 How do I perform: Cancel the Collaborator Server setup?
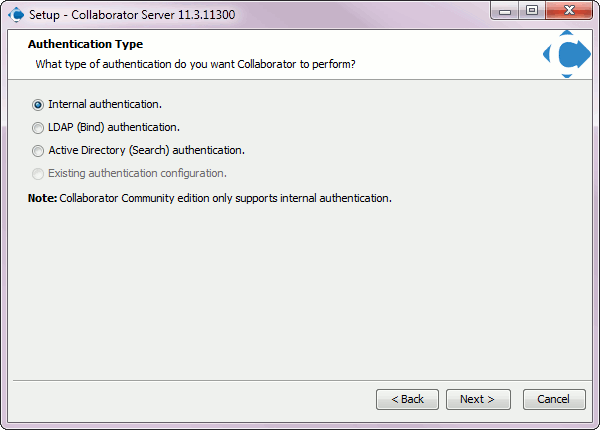coord(554,399)
